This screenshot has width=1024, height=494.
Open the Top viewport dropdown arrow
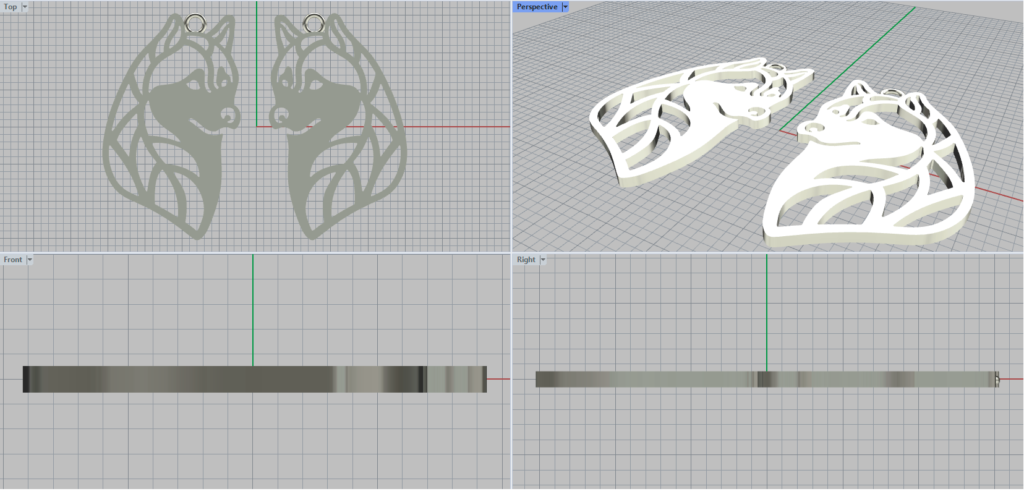coord(25,7)
